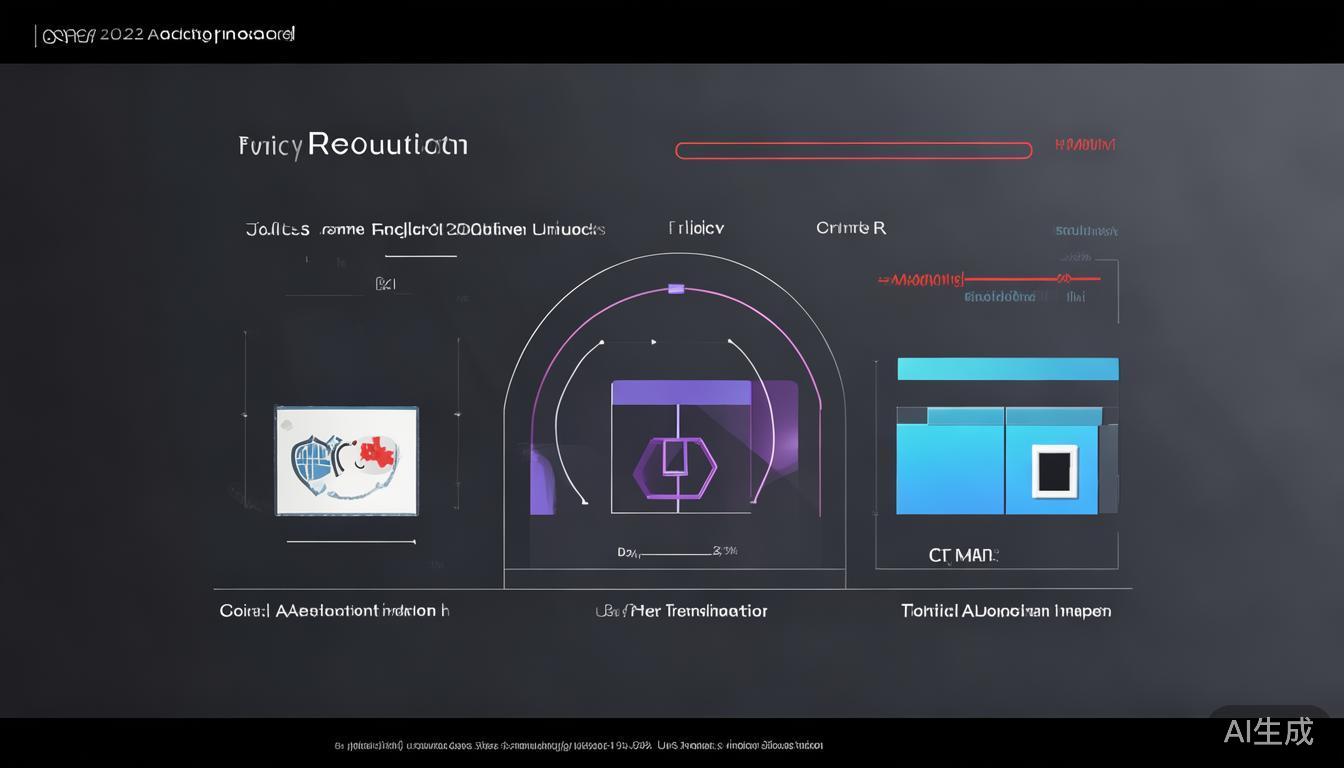Select the cyan bar above the blue panel

[1007, 369]
